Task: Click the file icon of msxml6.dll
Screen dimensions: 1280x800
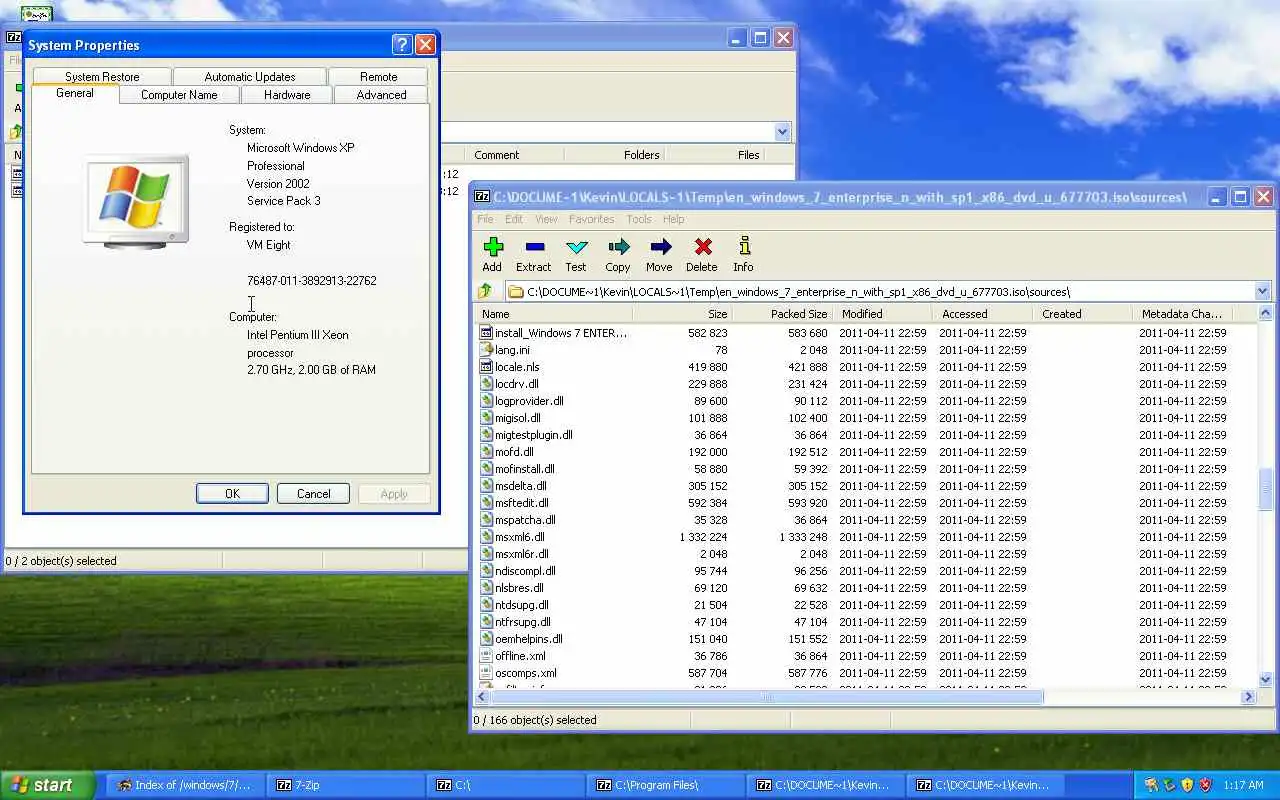Action: point(487,537)
